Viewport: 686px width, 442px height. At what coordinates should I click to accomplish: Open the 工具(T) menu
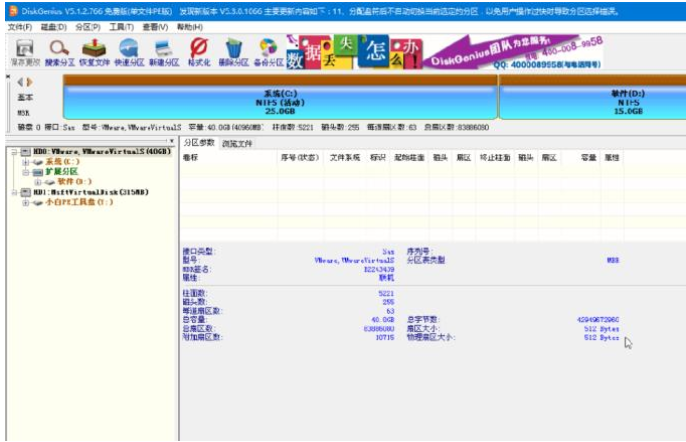pos(122,27)
